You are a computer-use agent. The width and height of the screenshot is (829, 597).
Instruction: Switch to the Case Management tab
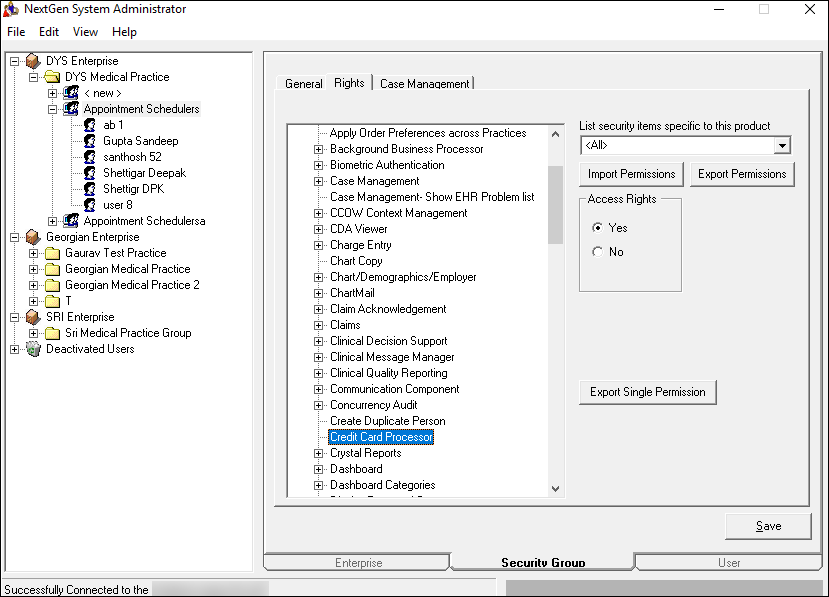[425, 84]
